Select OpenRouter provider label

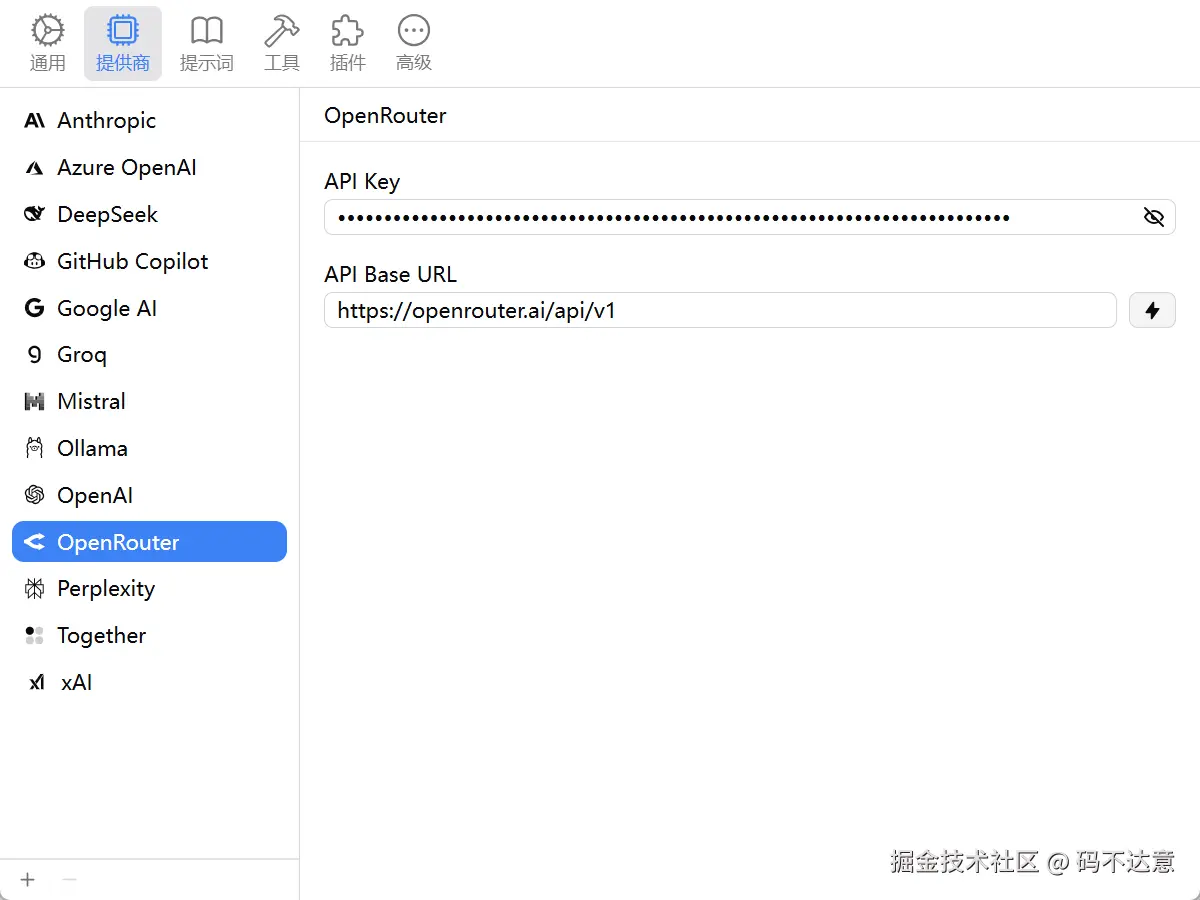click(118, 542)
